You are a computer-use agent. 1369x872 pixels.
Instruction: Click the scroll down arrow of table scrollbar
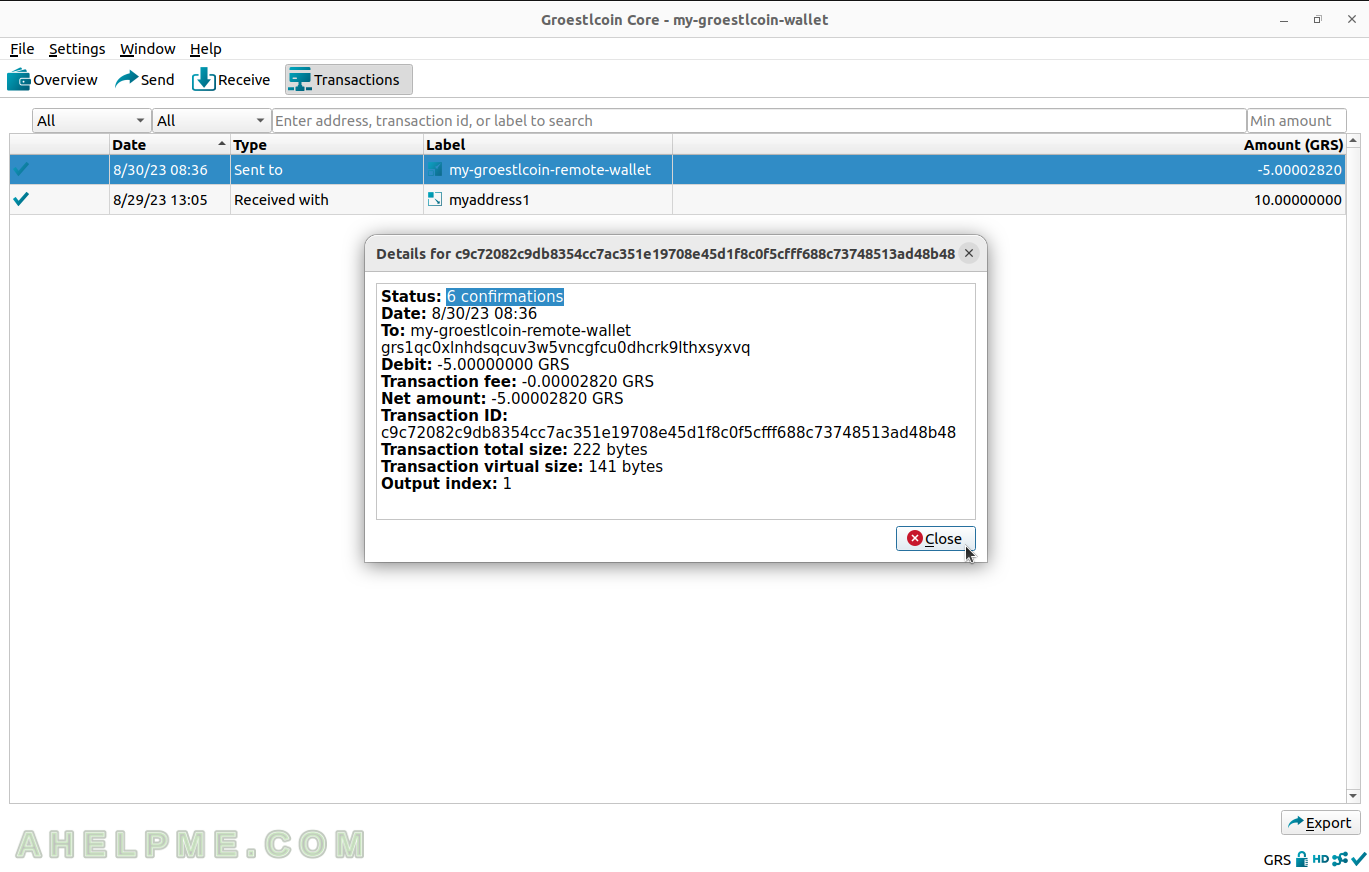pos(1354,796)
